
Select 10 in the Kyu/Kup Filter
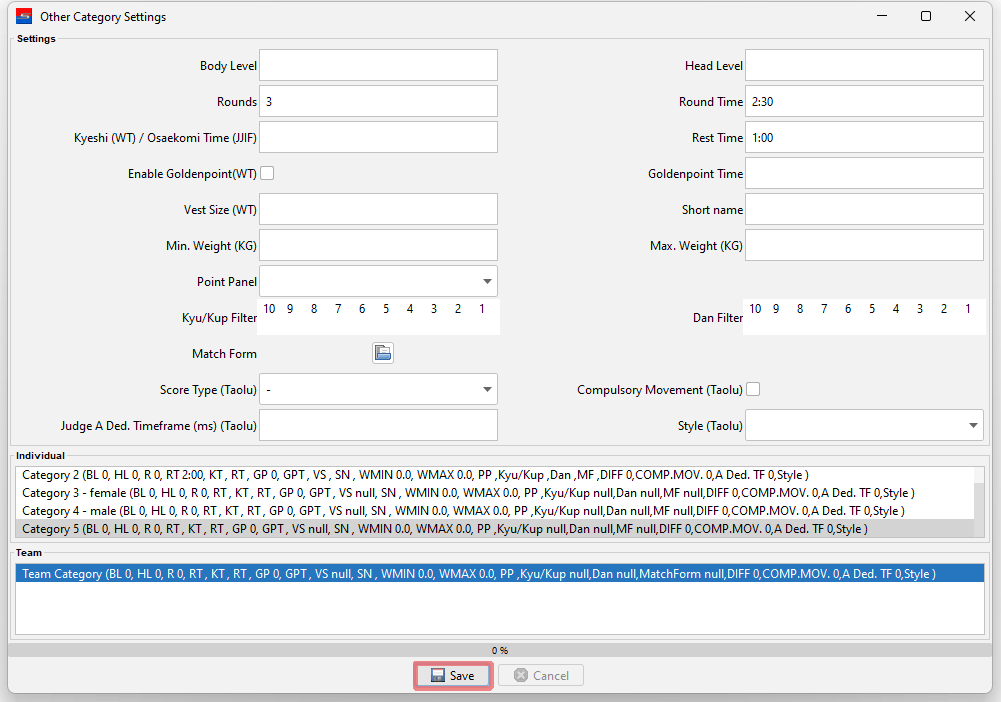tap(270, 309)
